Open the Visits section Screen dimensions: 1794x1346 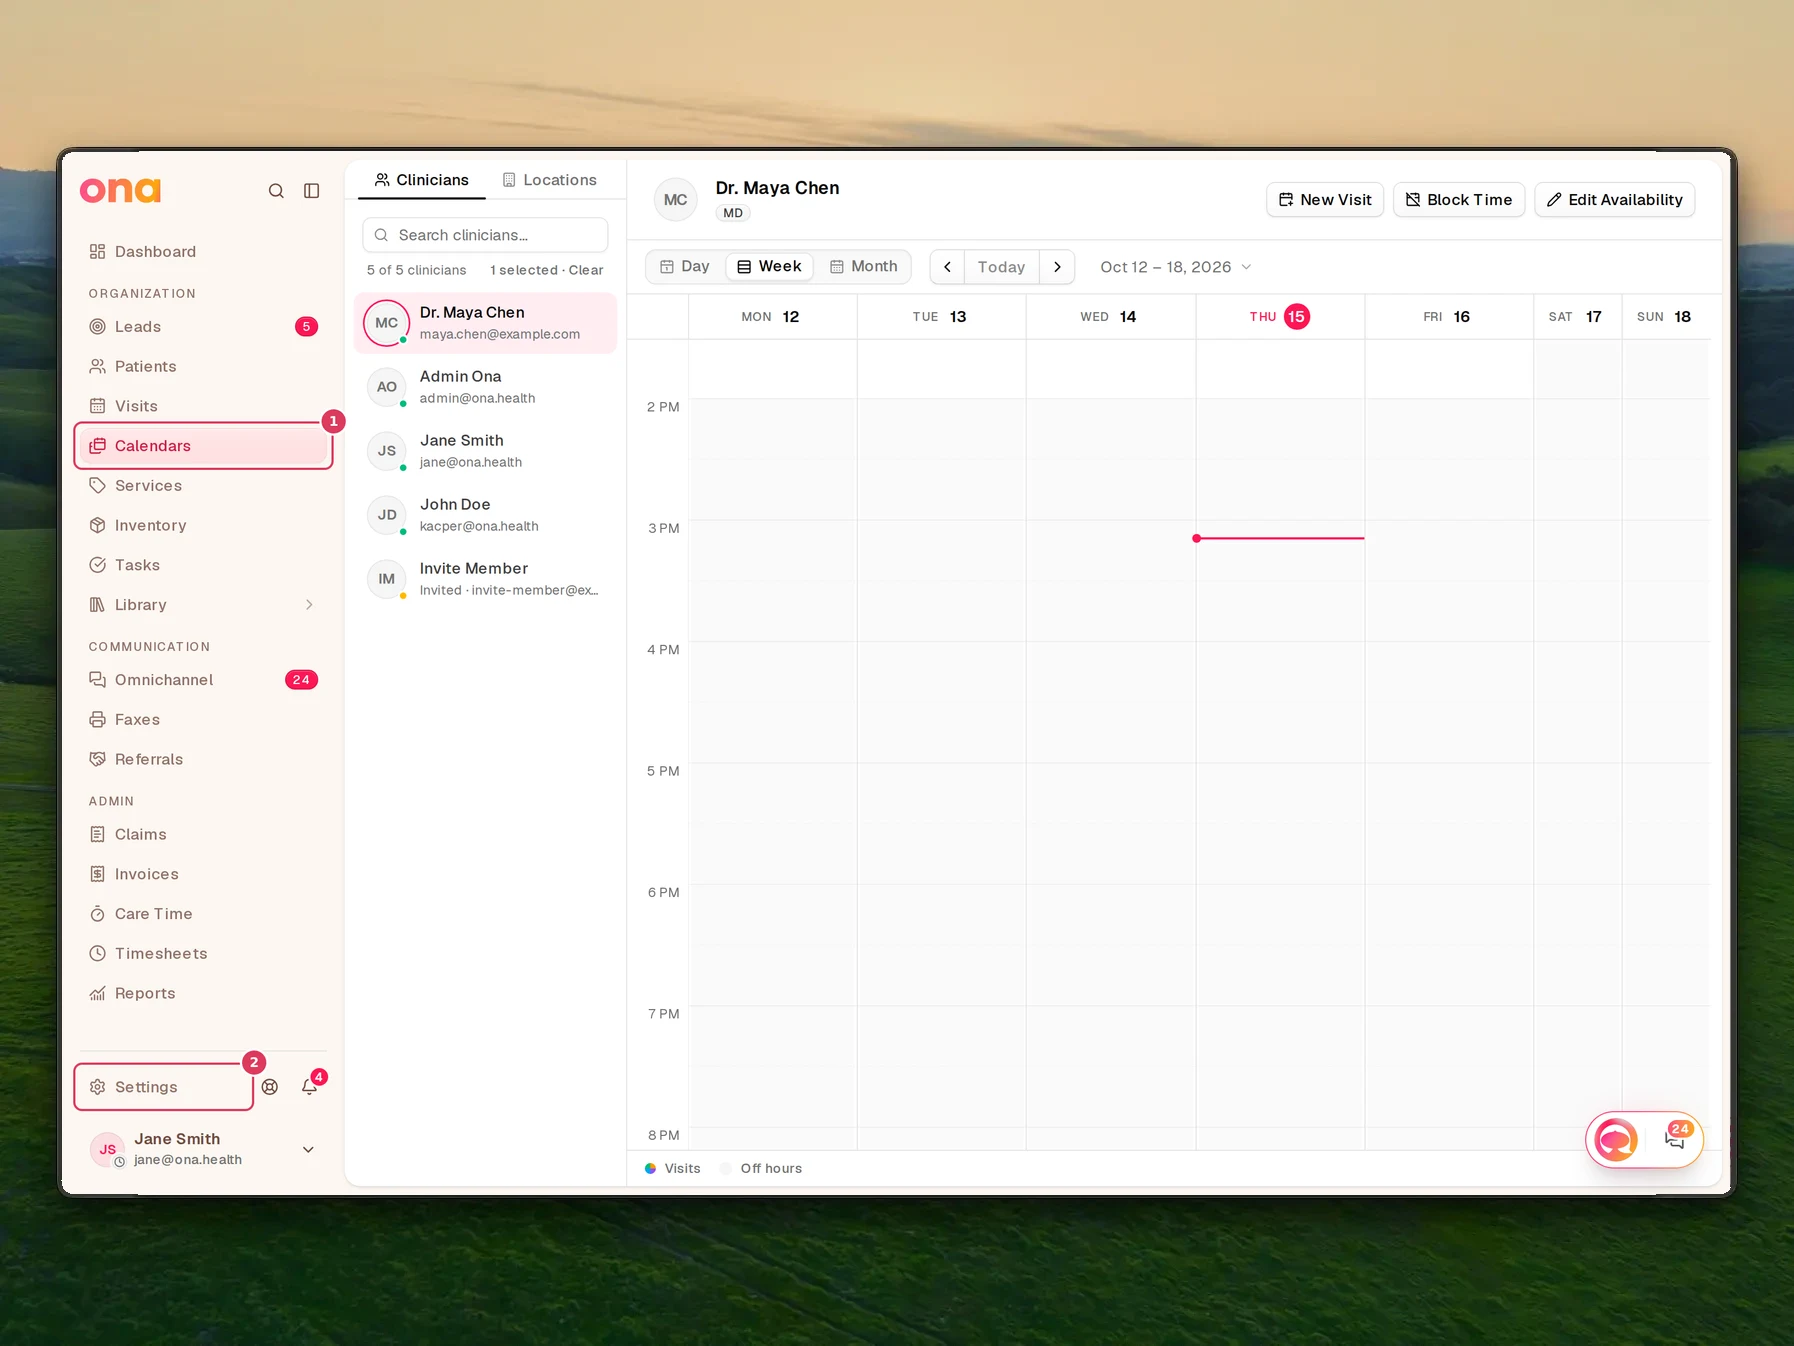pos(203,406)
